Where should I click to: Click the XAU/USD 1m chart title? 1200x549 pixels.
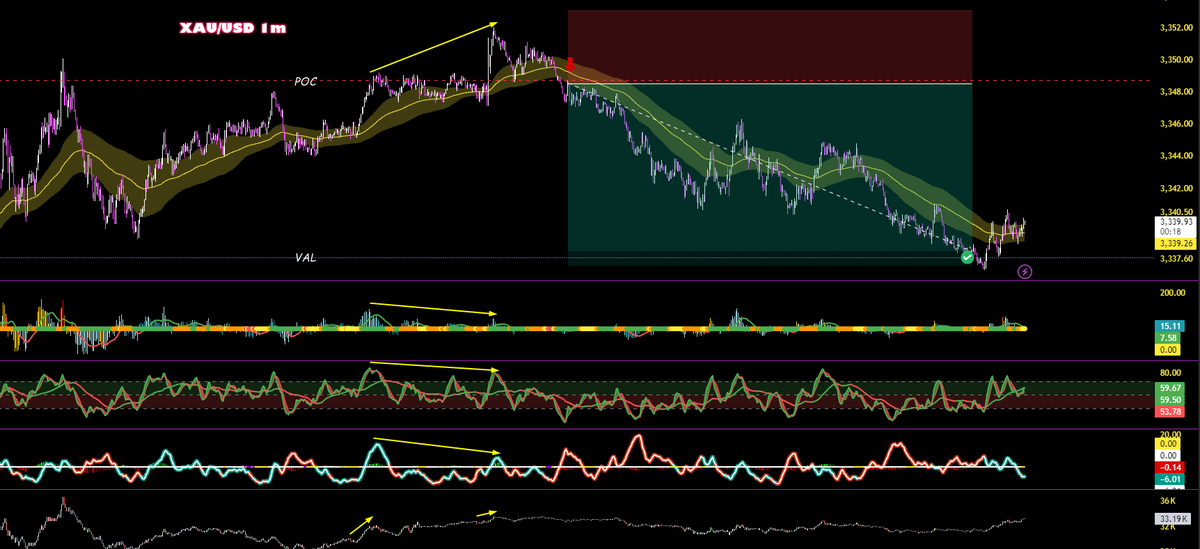click(232, 28)
